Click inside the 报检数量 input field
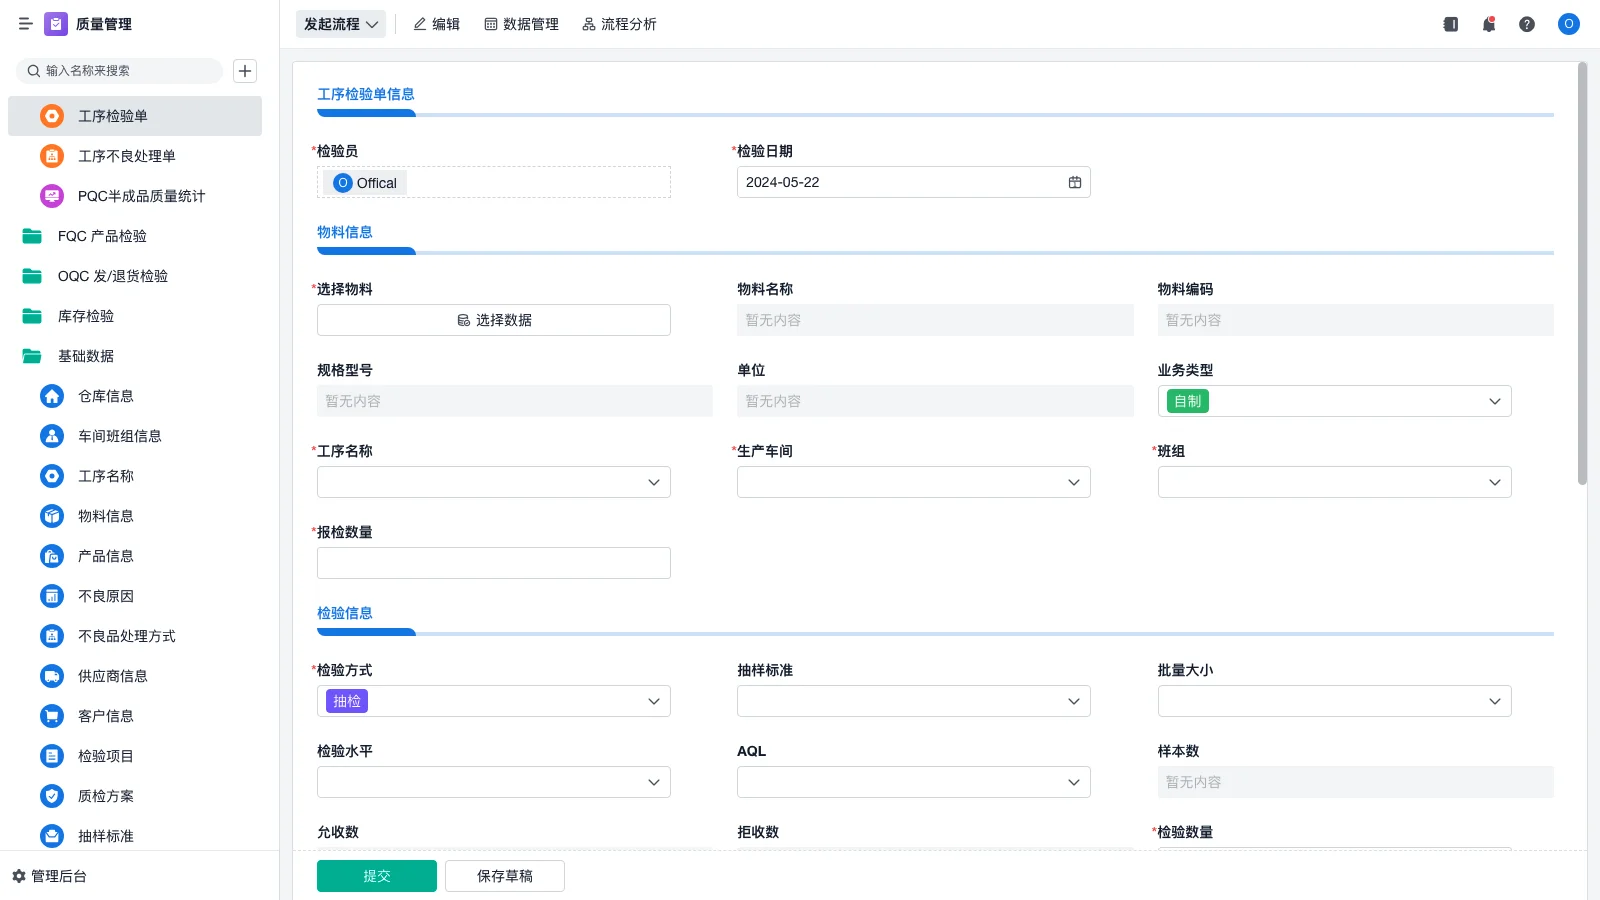Image resolution: width=1600 pixels, height=900 pixels. tap(493, 562)
